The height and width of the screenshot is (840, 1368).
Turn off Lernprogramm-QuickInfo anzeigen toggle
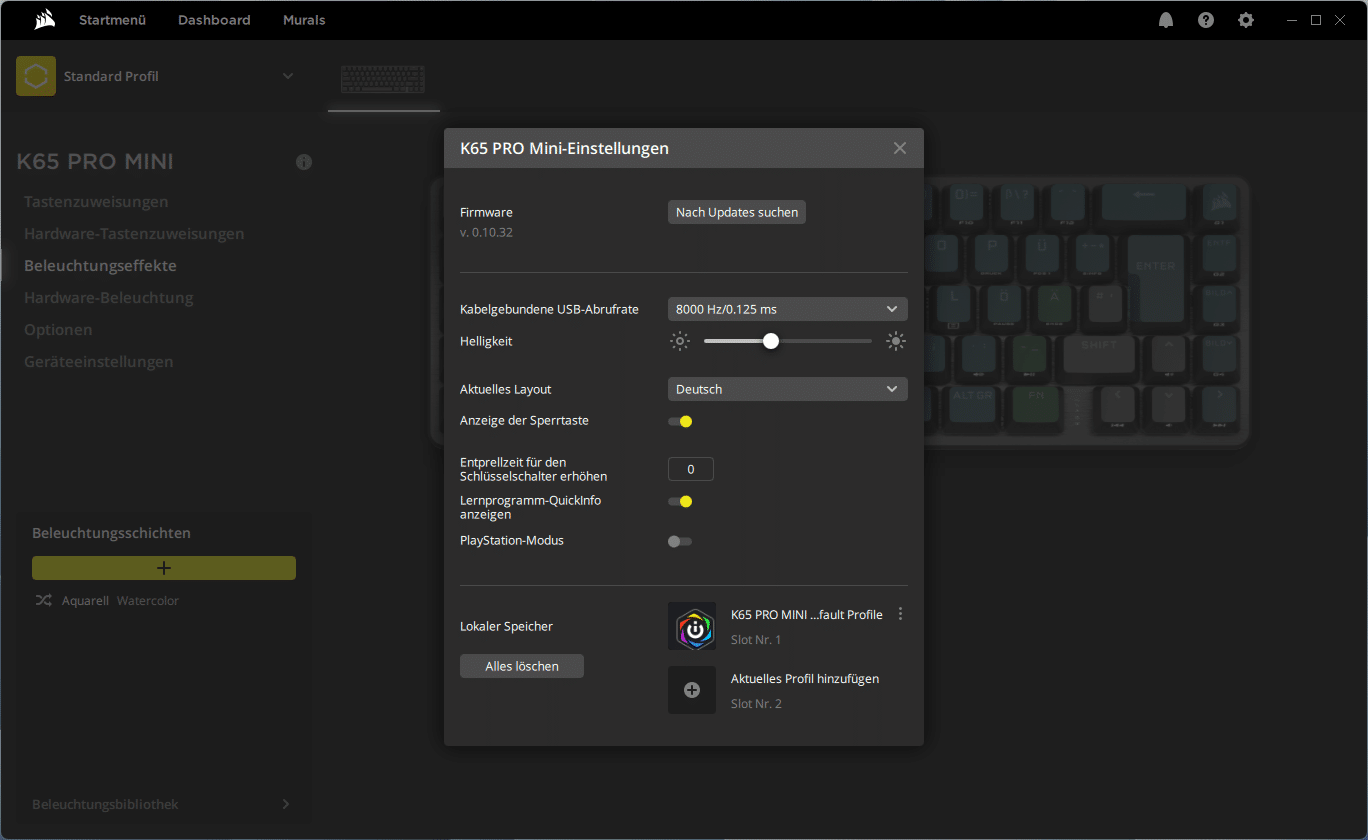point(680,501)
